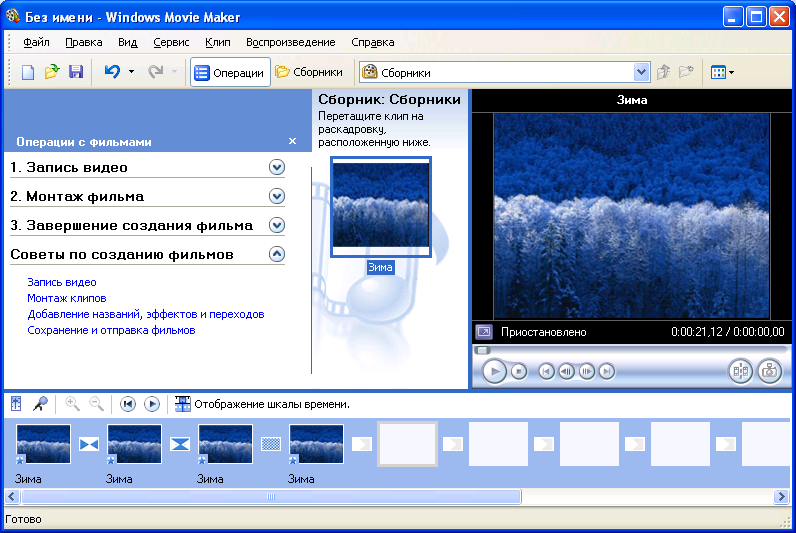Open the Сборники collection combo box

coord(505,73)
